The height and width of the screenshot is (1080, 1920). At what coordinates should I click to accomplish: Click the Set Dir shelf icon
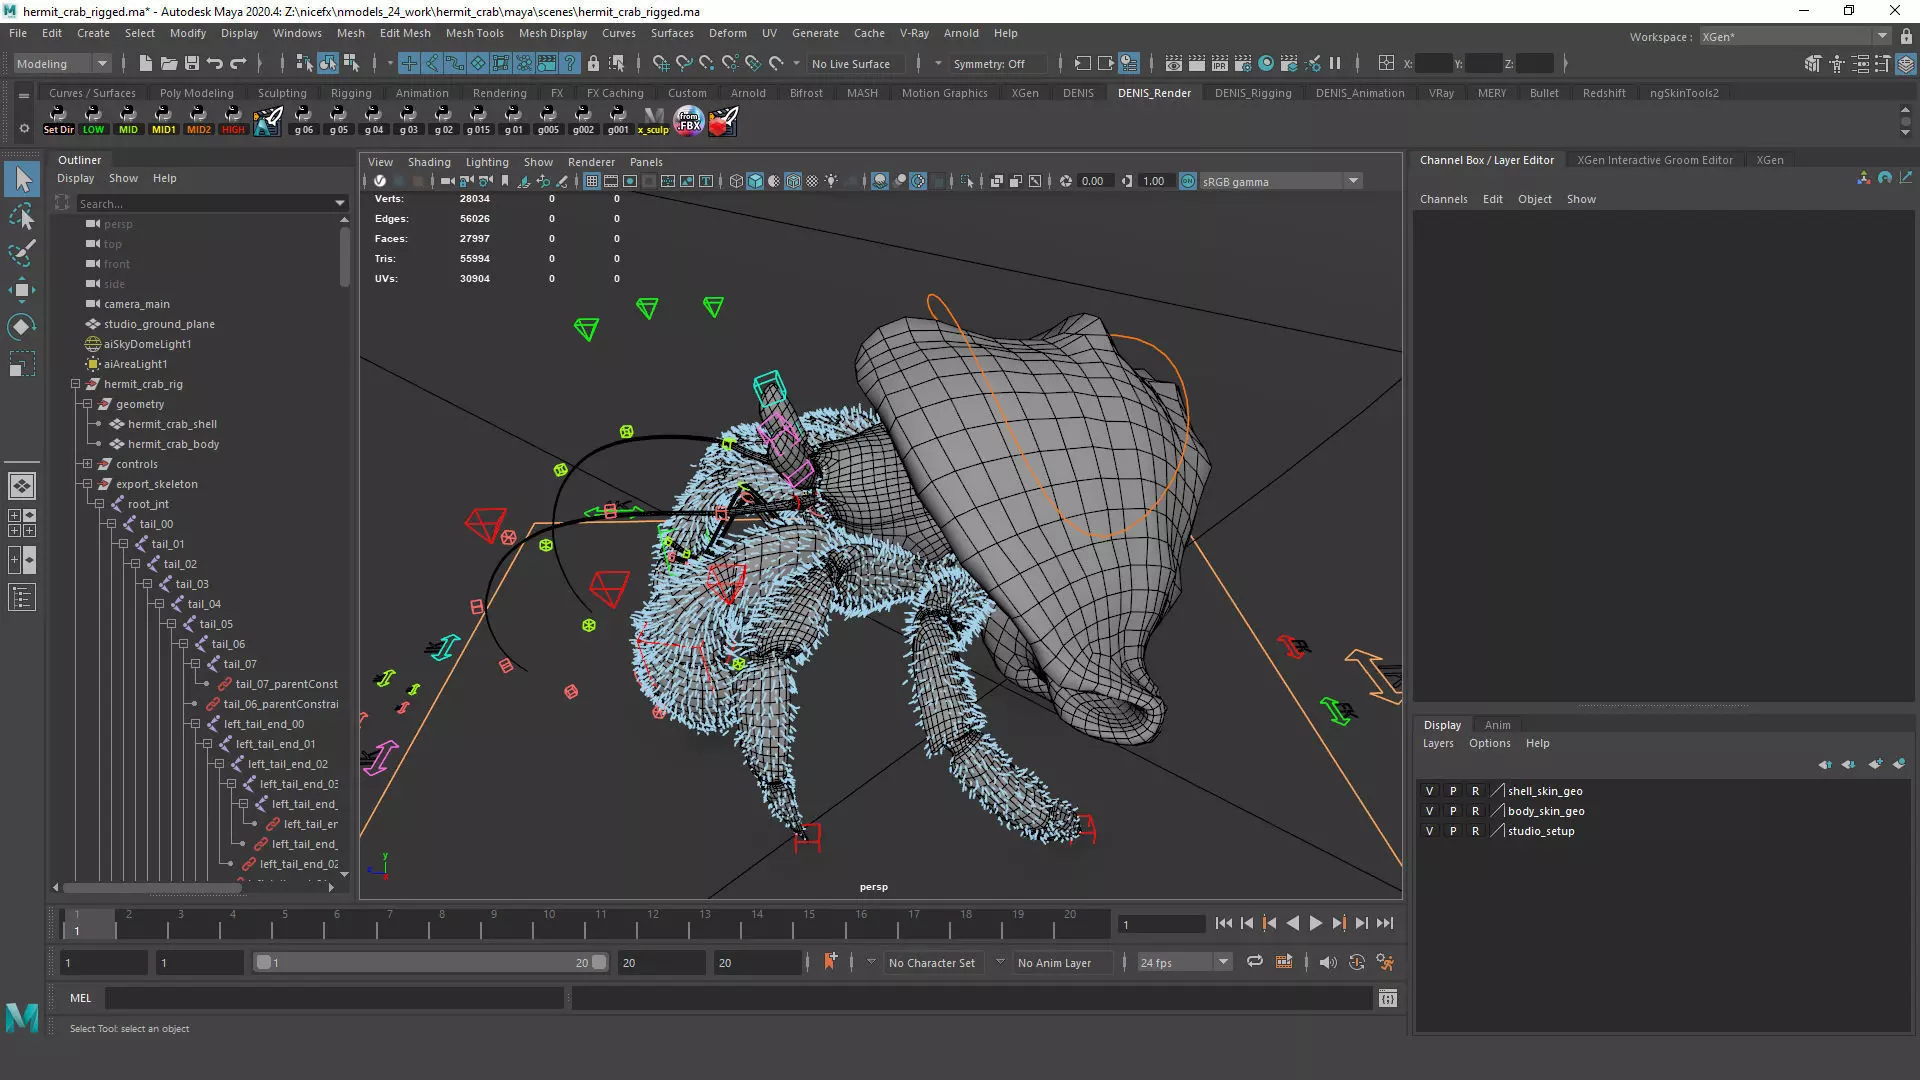(59, 120)
